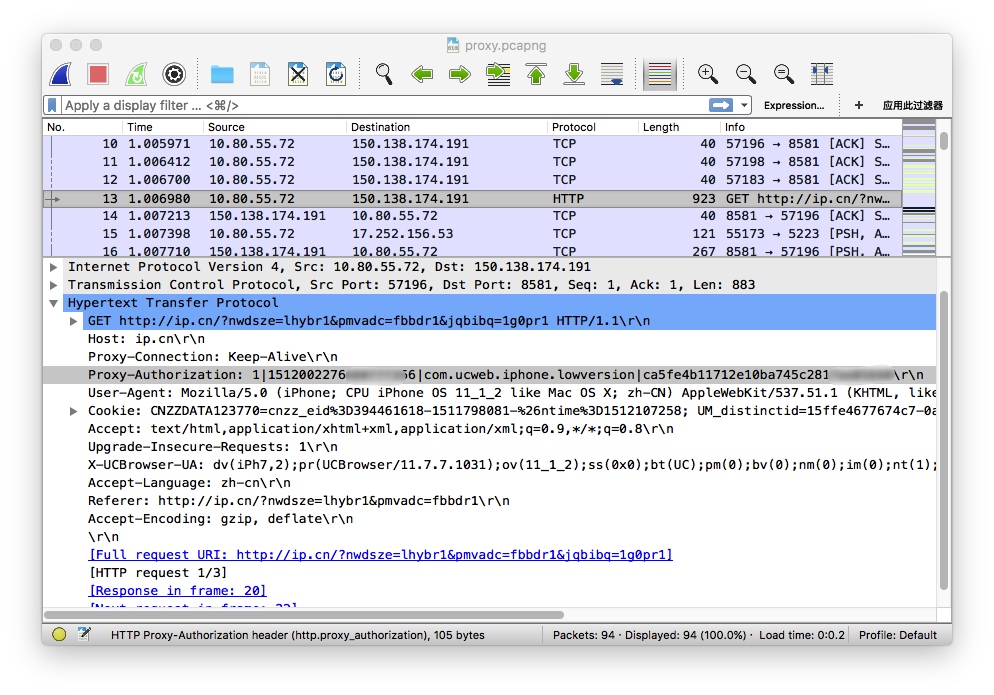Open a capture file with folder icon
Viewport: 994px width, 695px height.
[x=222, y=74]
